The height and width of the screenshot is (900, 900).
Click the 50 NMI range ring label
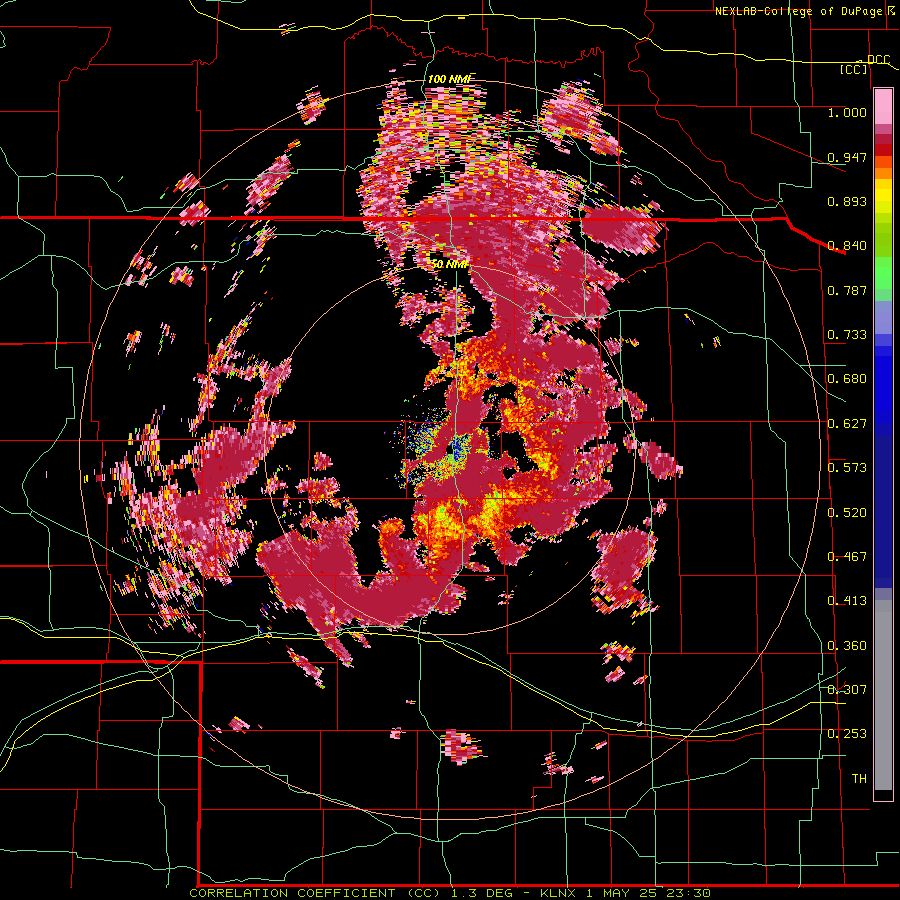[x=449, y=265]
